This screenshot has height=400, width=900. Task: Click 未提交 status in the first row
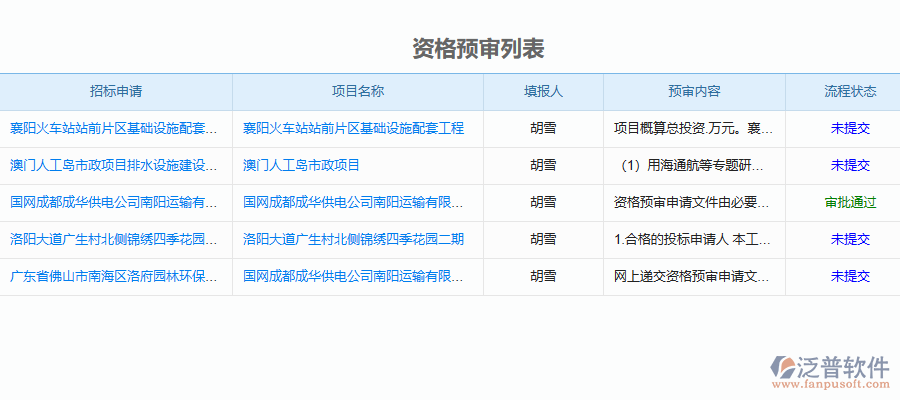point(850,128)
